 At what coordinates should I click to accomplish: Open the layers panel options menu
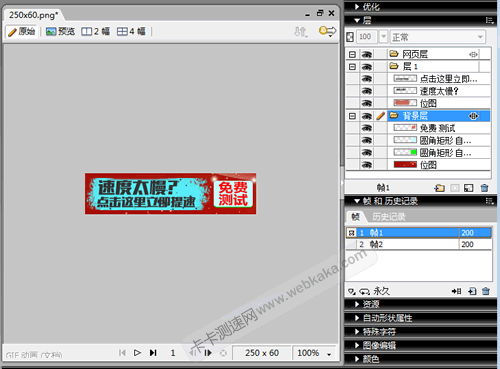489,21
